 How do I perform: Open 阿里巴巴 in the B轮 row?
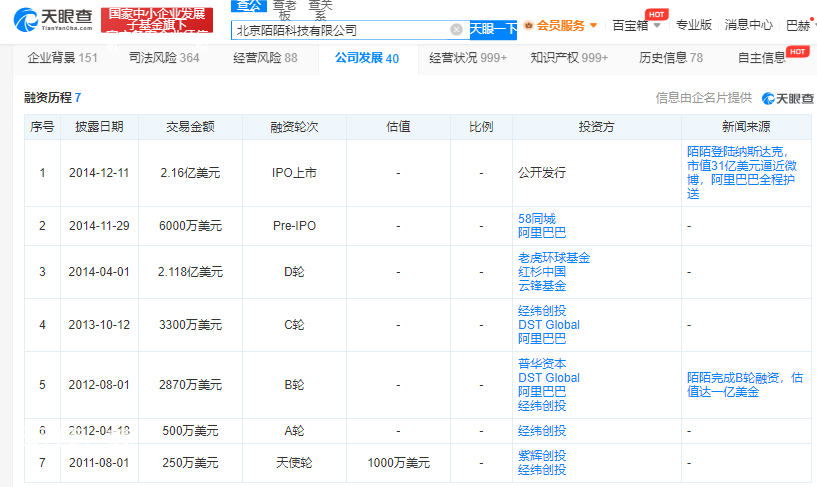tap(542, 392)
